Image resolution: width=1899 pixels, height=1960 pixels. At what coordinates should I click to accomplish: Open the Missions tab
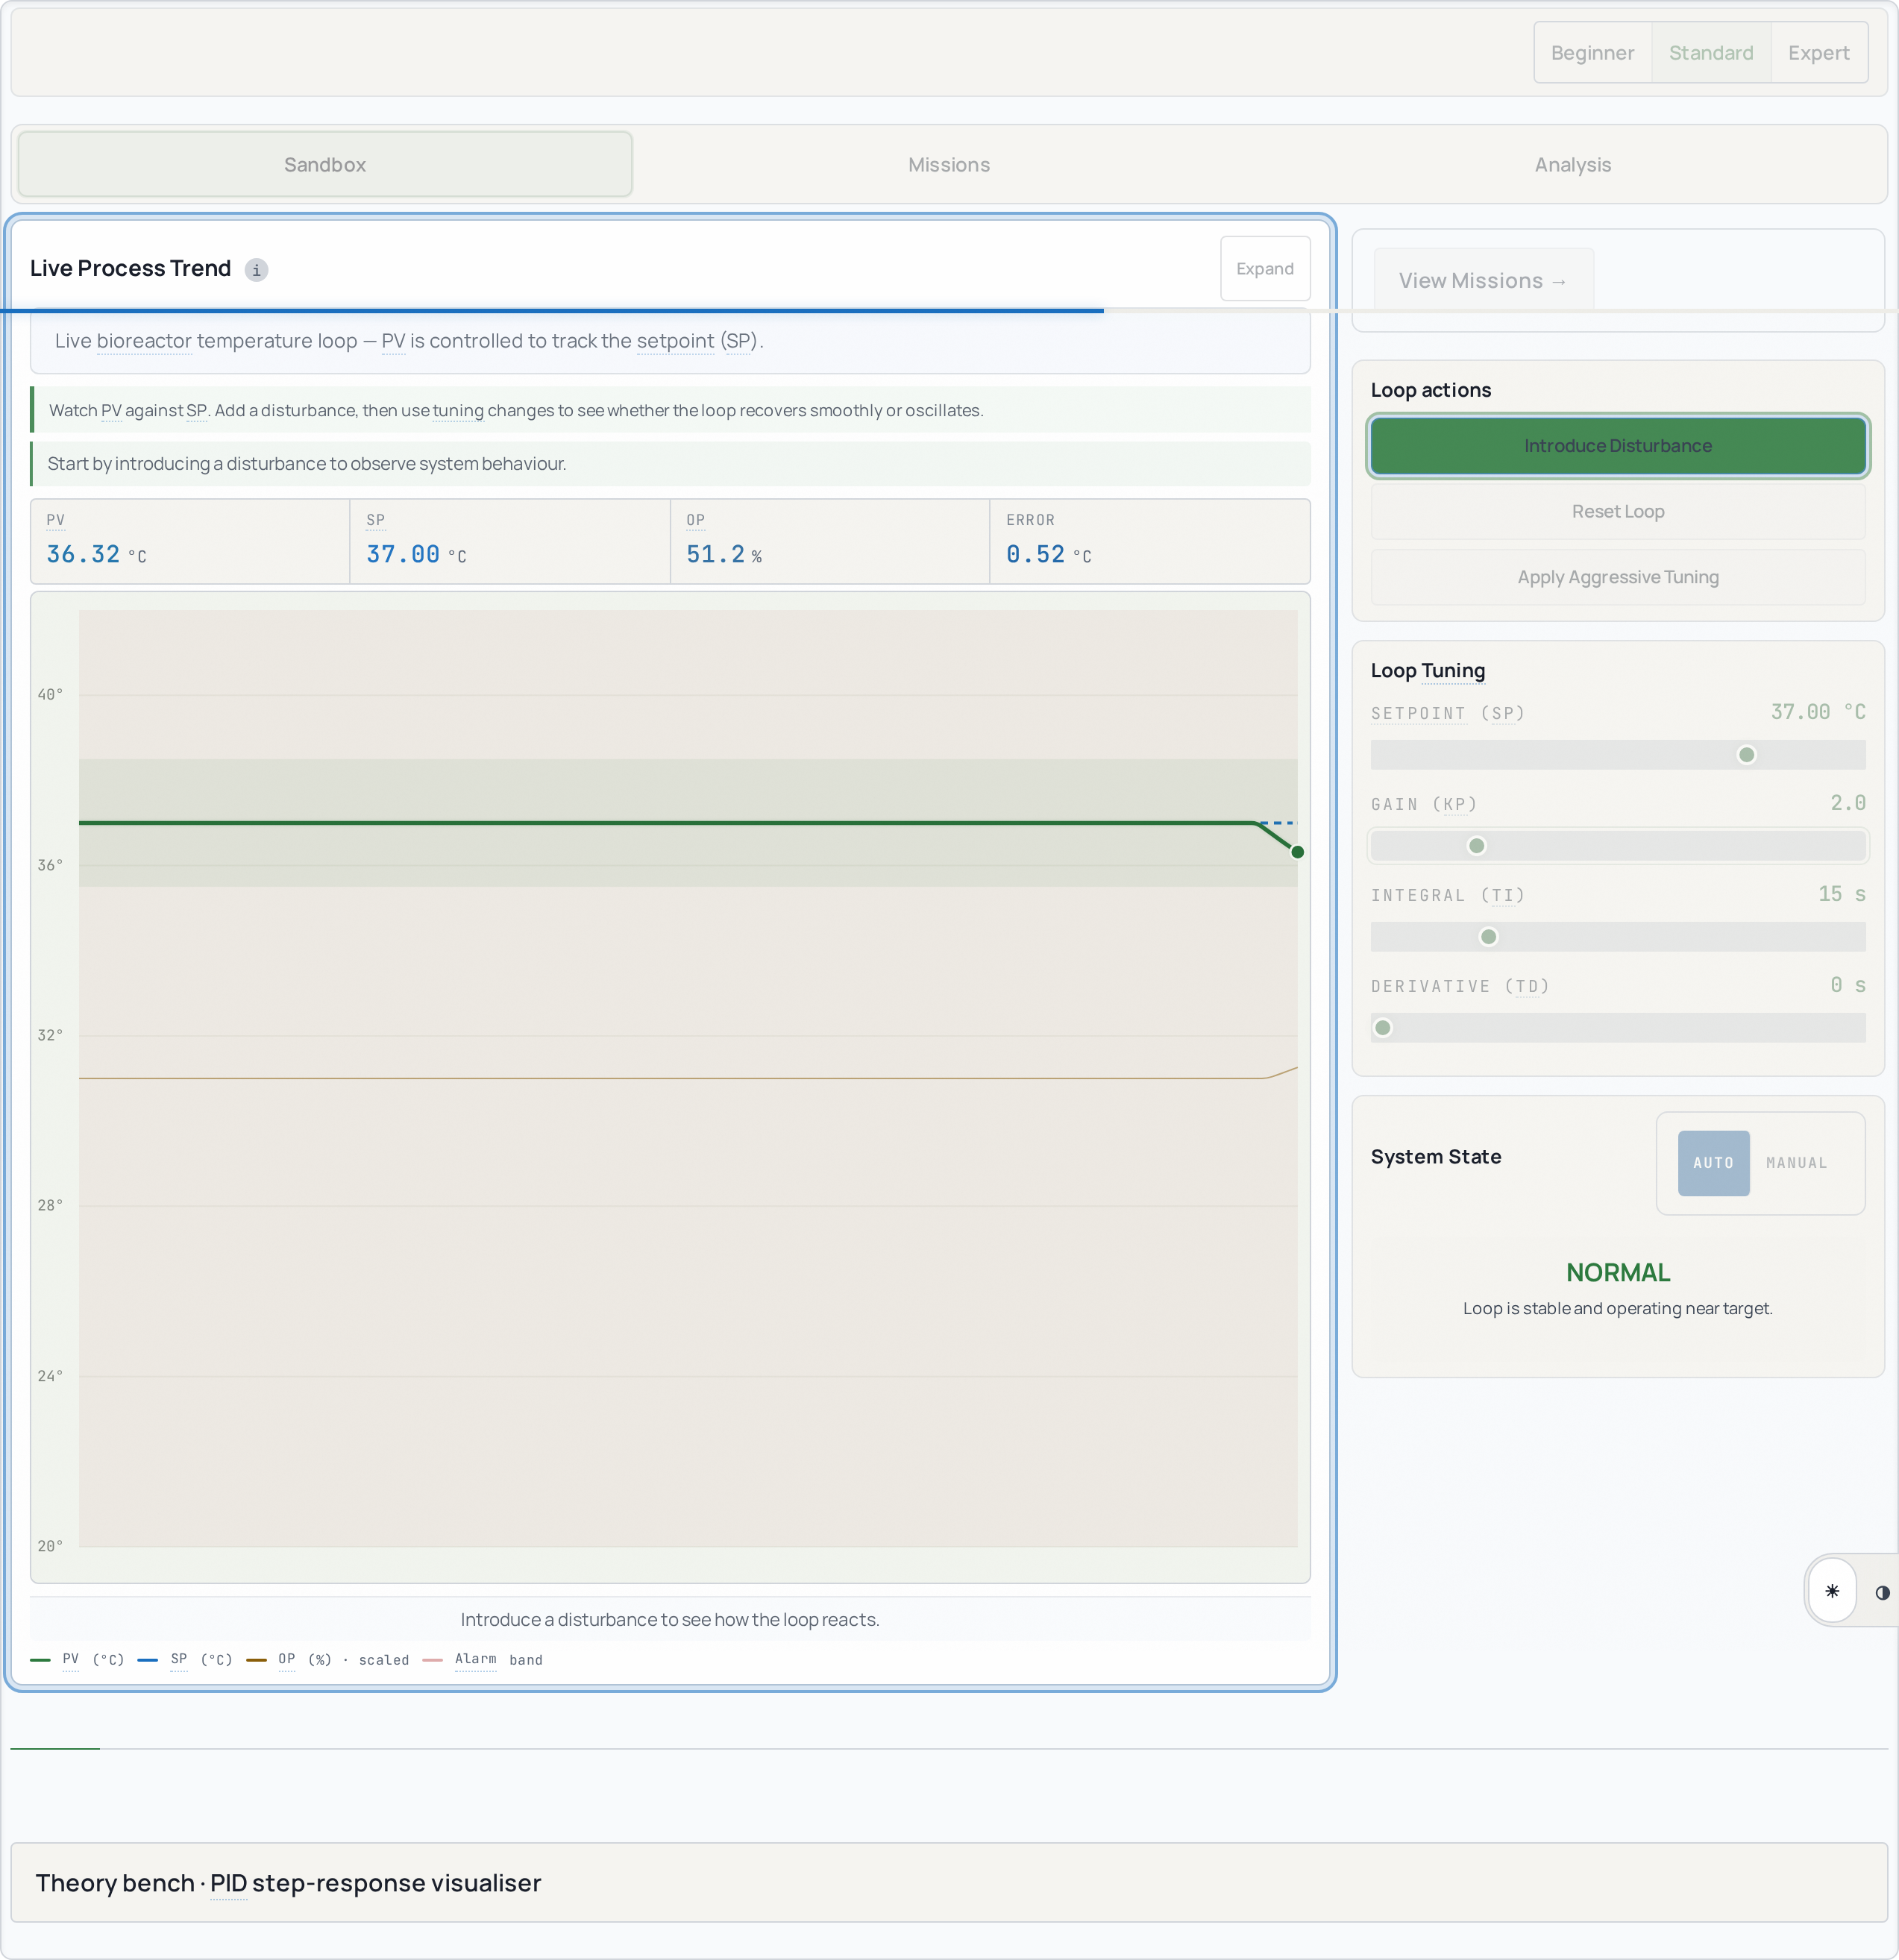coord(949,165)
